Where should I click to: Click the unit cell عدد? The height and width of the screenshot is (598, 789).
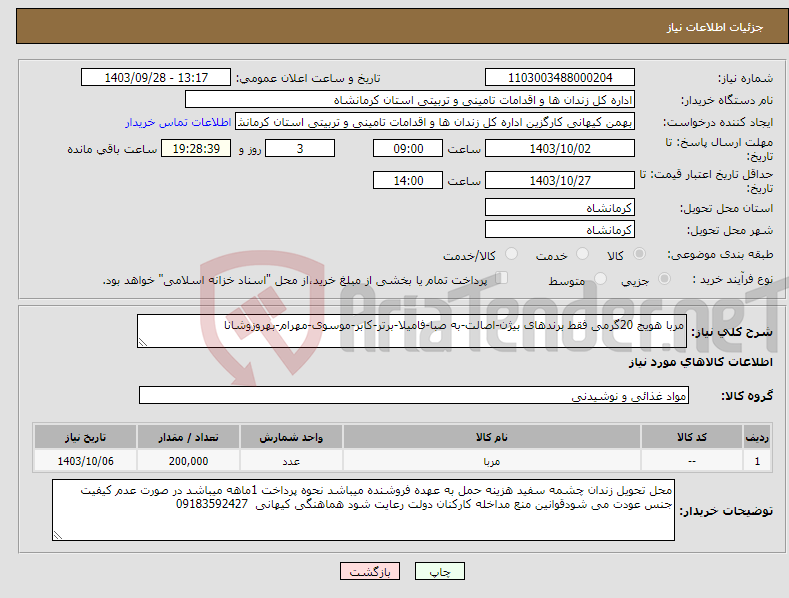click(291, 461)
